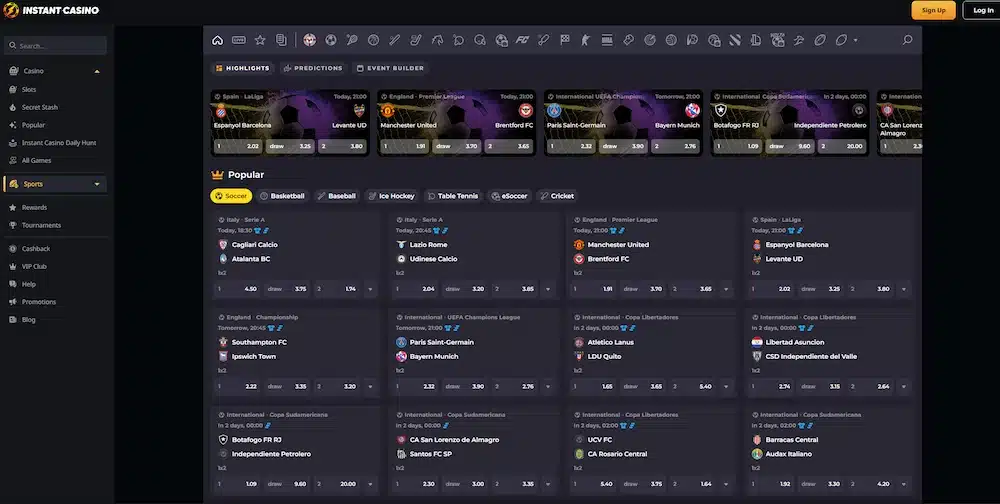The width and height of the screenshot is (1000, 504).
Task: Select the Basketball popular filter
Action: (282, 196)
